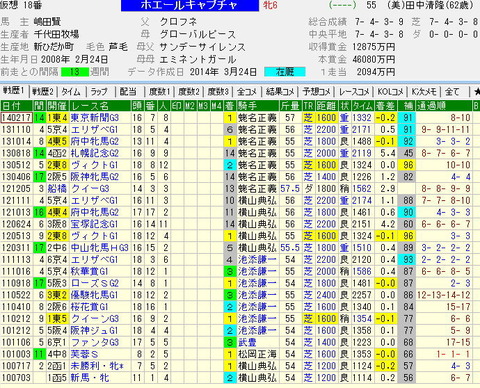
Task: Click the 斤量 column header
Action: pos(291,106)
